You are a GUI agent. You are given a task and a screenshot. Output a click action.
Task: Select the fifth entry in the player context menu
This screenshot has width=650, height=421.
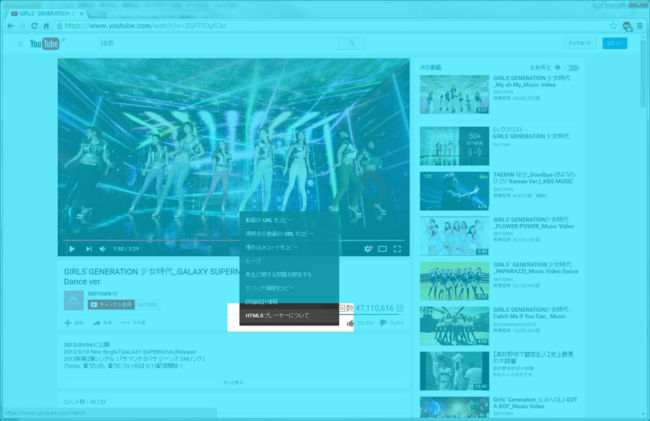(x=289, y=274)
